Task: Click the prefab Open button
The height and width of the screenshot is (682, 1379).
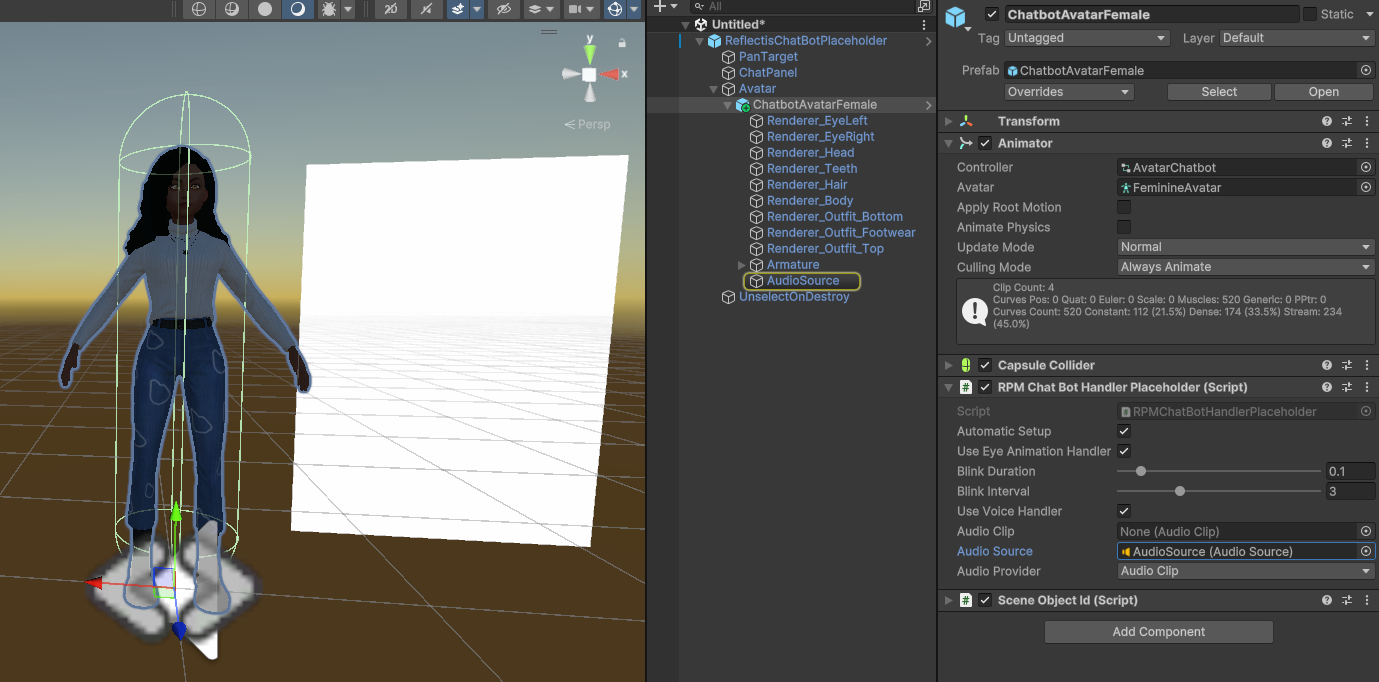Action: tap(1323, 91)
